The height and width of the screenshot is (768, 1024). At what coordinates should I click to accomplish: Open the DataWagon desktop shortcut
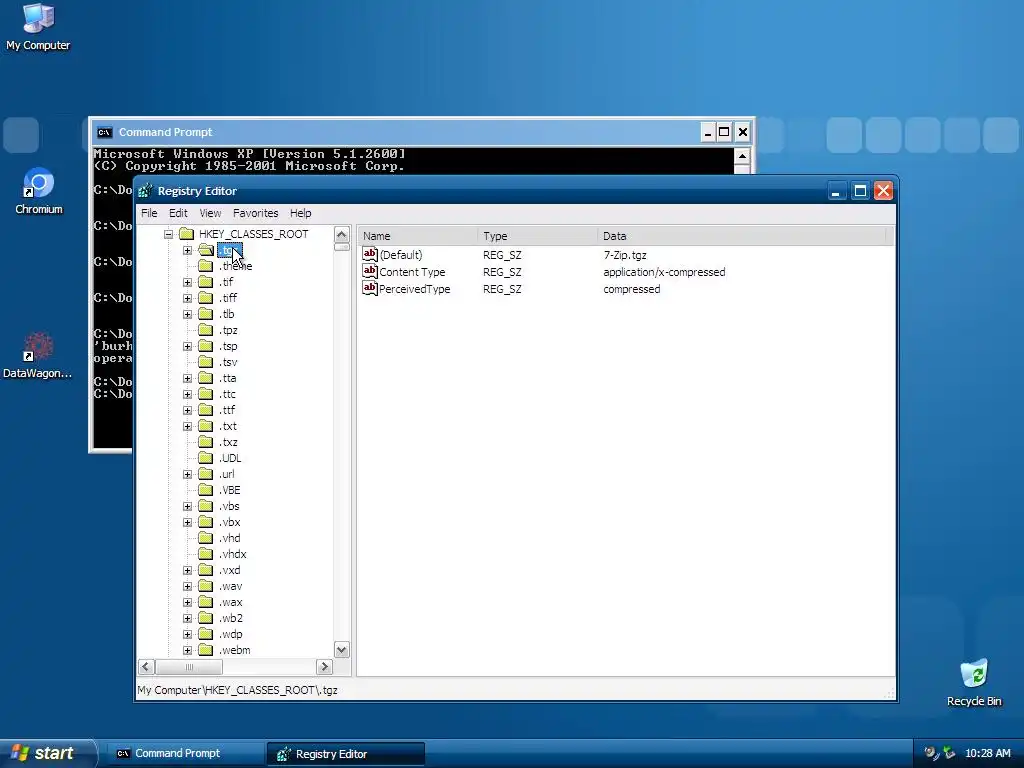tap(38, 356)
